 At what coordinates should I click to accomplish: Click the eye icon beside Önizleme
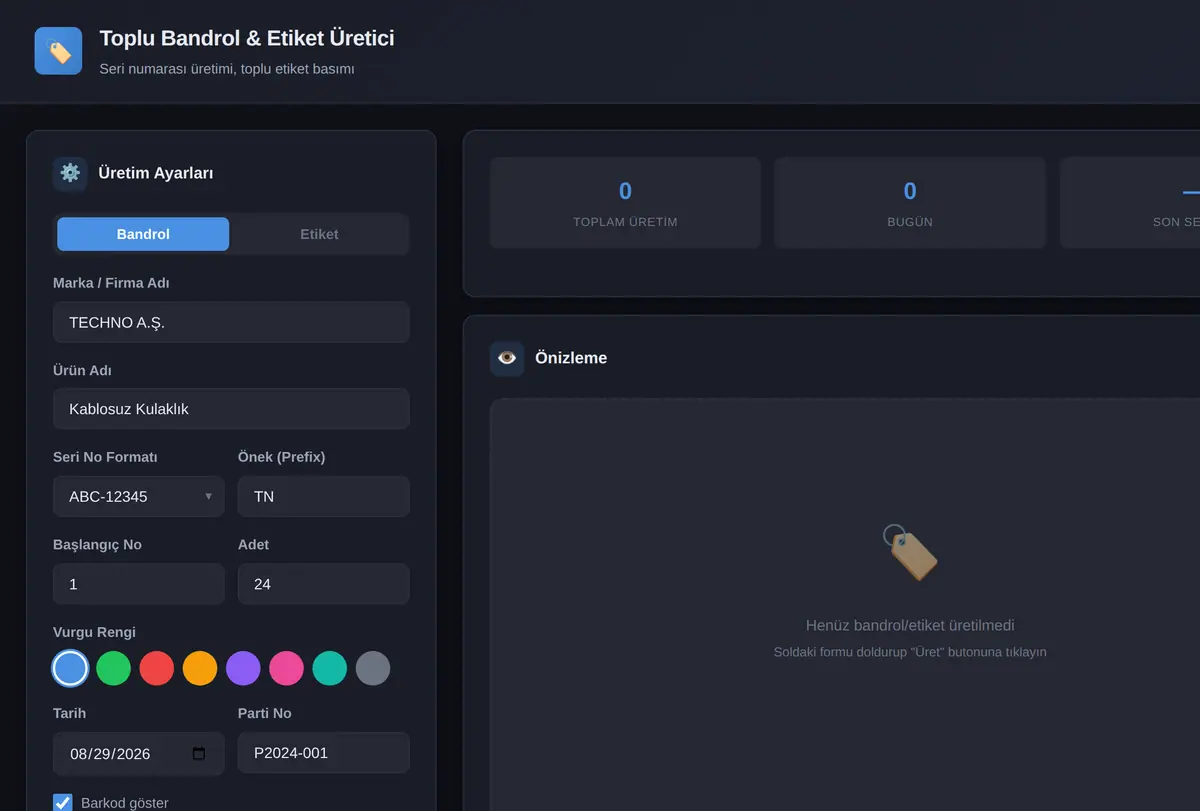pyautogui.click(x=507, y=358)
